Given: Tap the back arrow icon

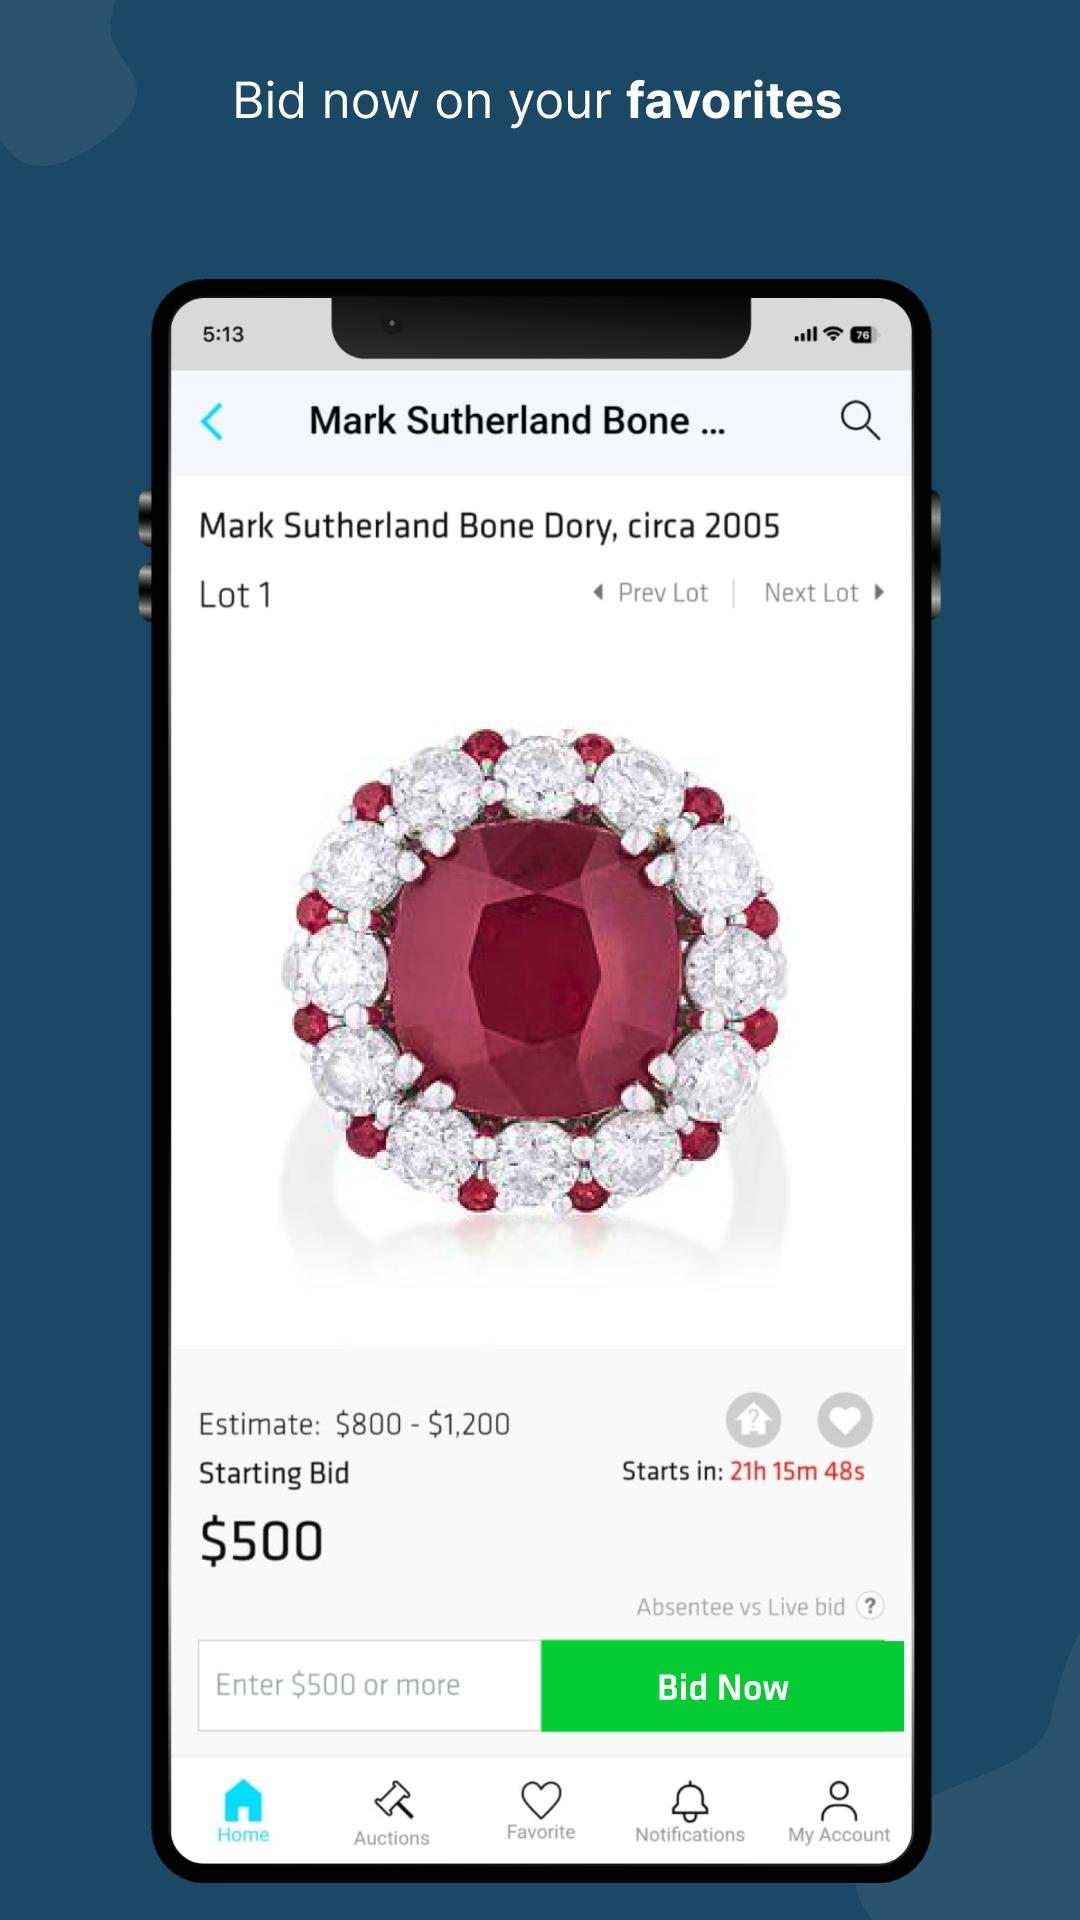Looking at the screenshot, I should pos(212,421).
